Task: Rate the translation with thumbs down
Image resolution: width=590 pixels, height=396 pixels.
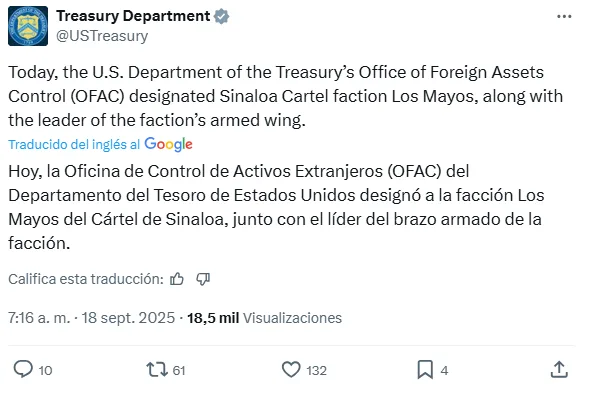Action: coord(203,279)
